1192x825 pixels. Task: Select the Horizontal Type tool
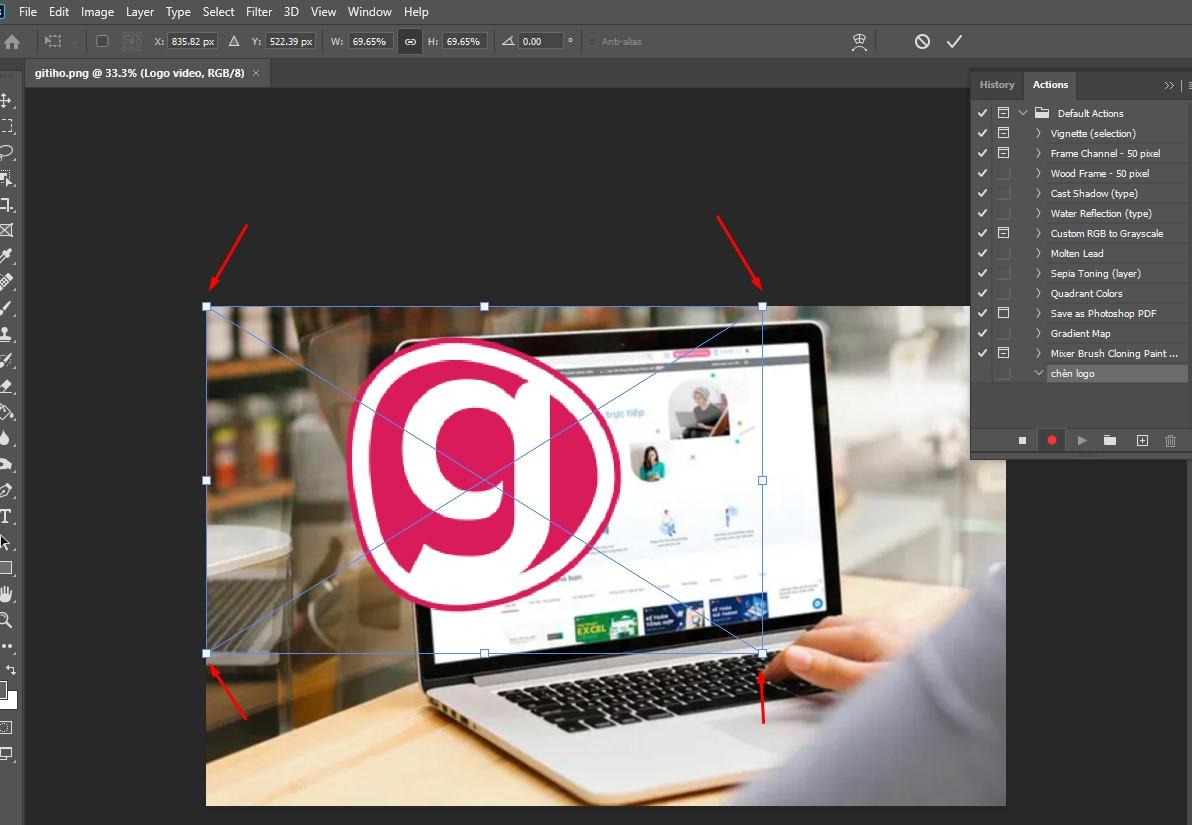point(8,516)
